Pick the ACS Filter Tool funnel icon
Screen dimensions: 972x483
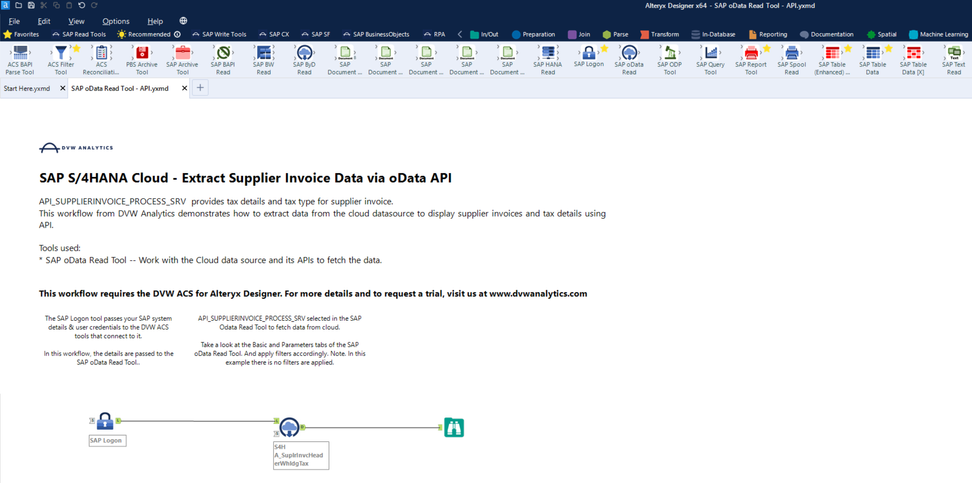(61, 53)
